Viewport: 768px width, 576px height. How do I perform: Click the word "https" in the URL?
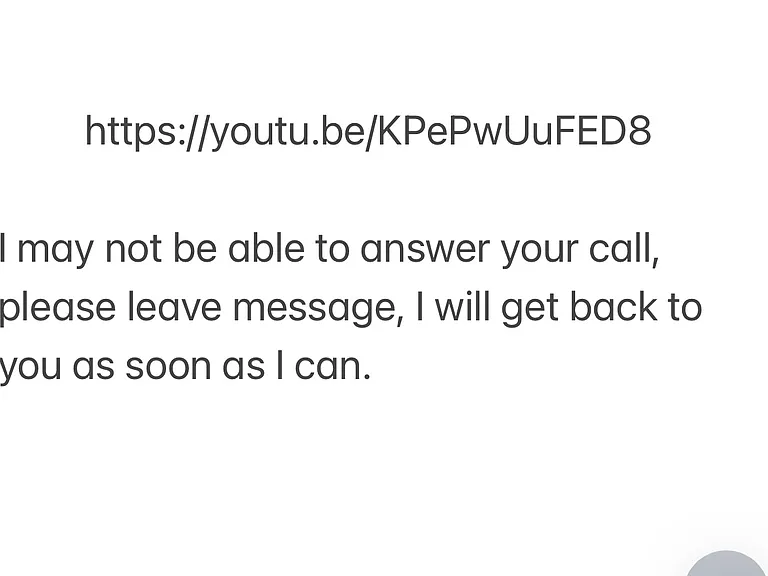coord(130,131)
